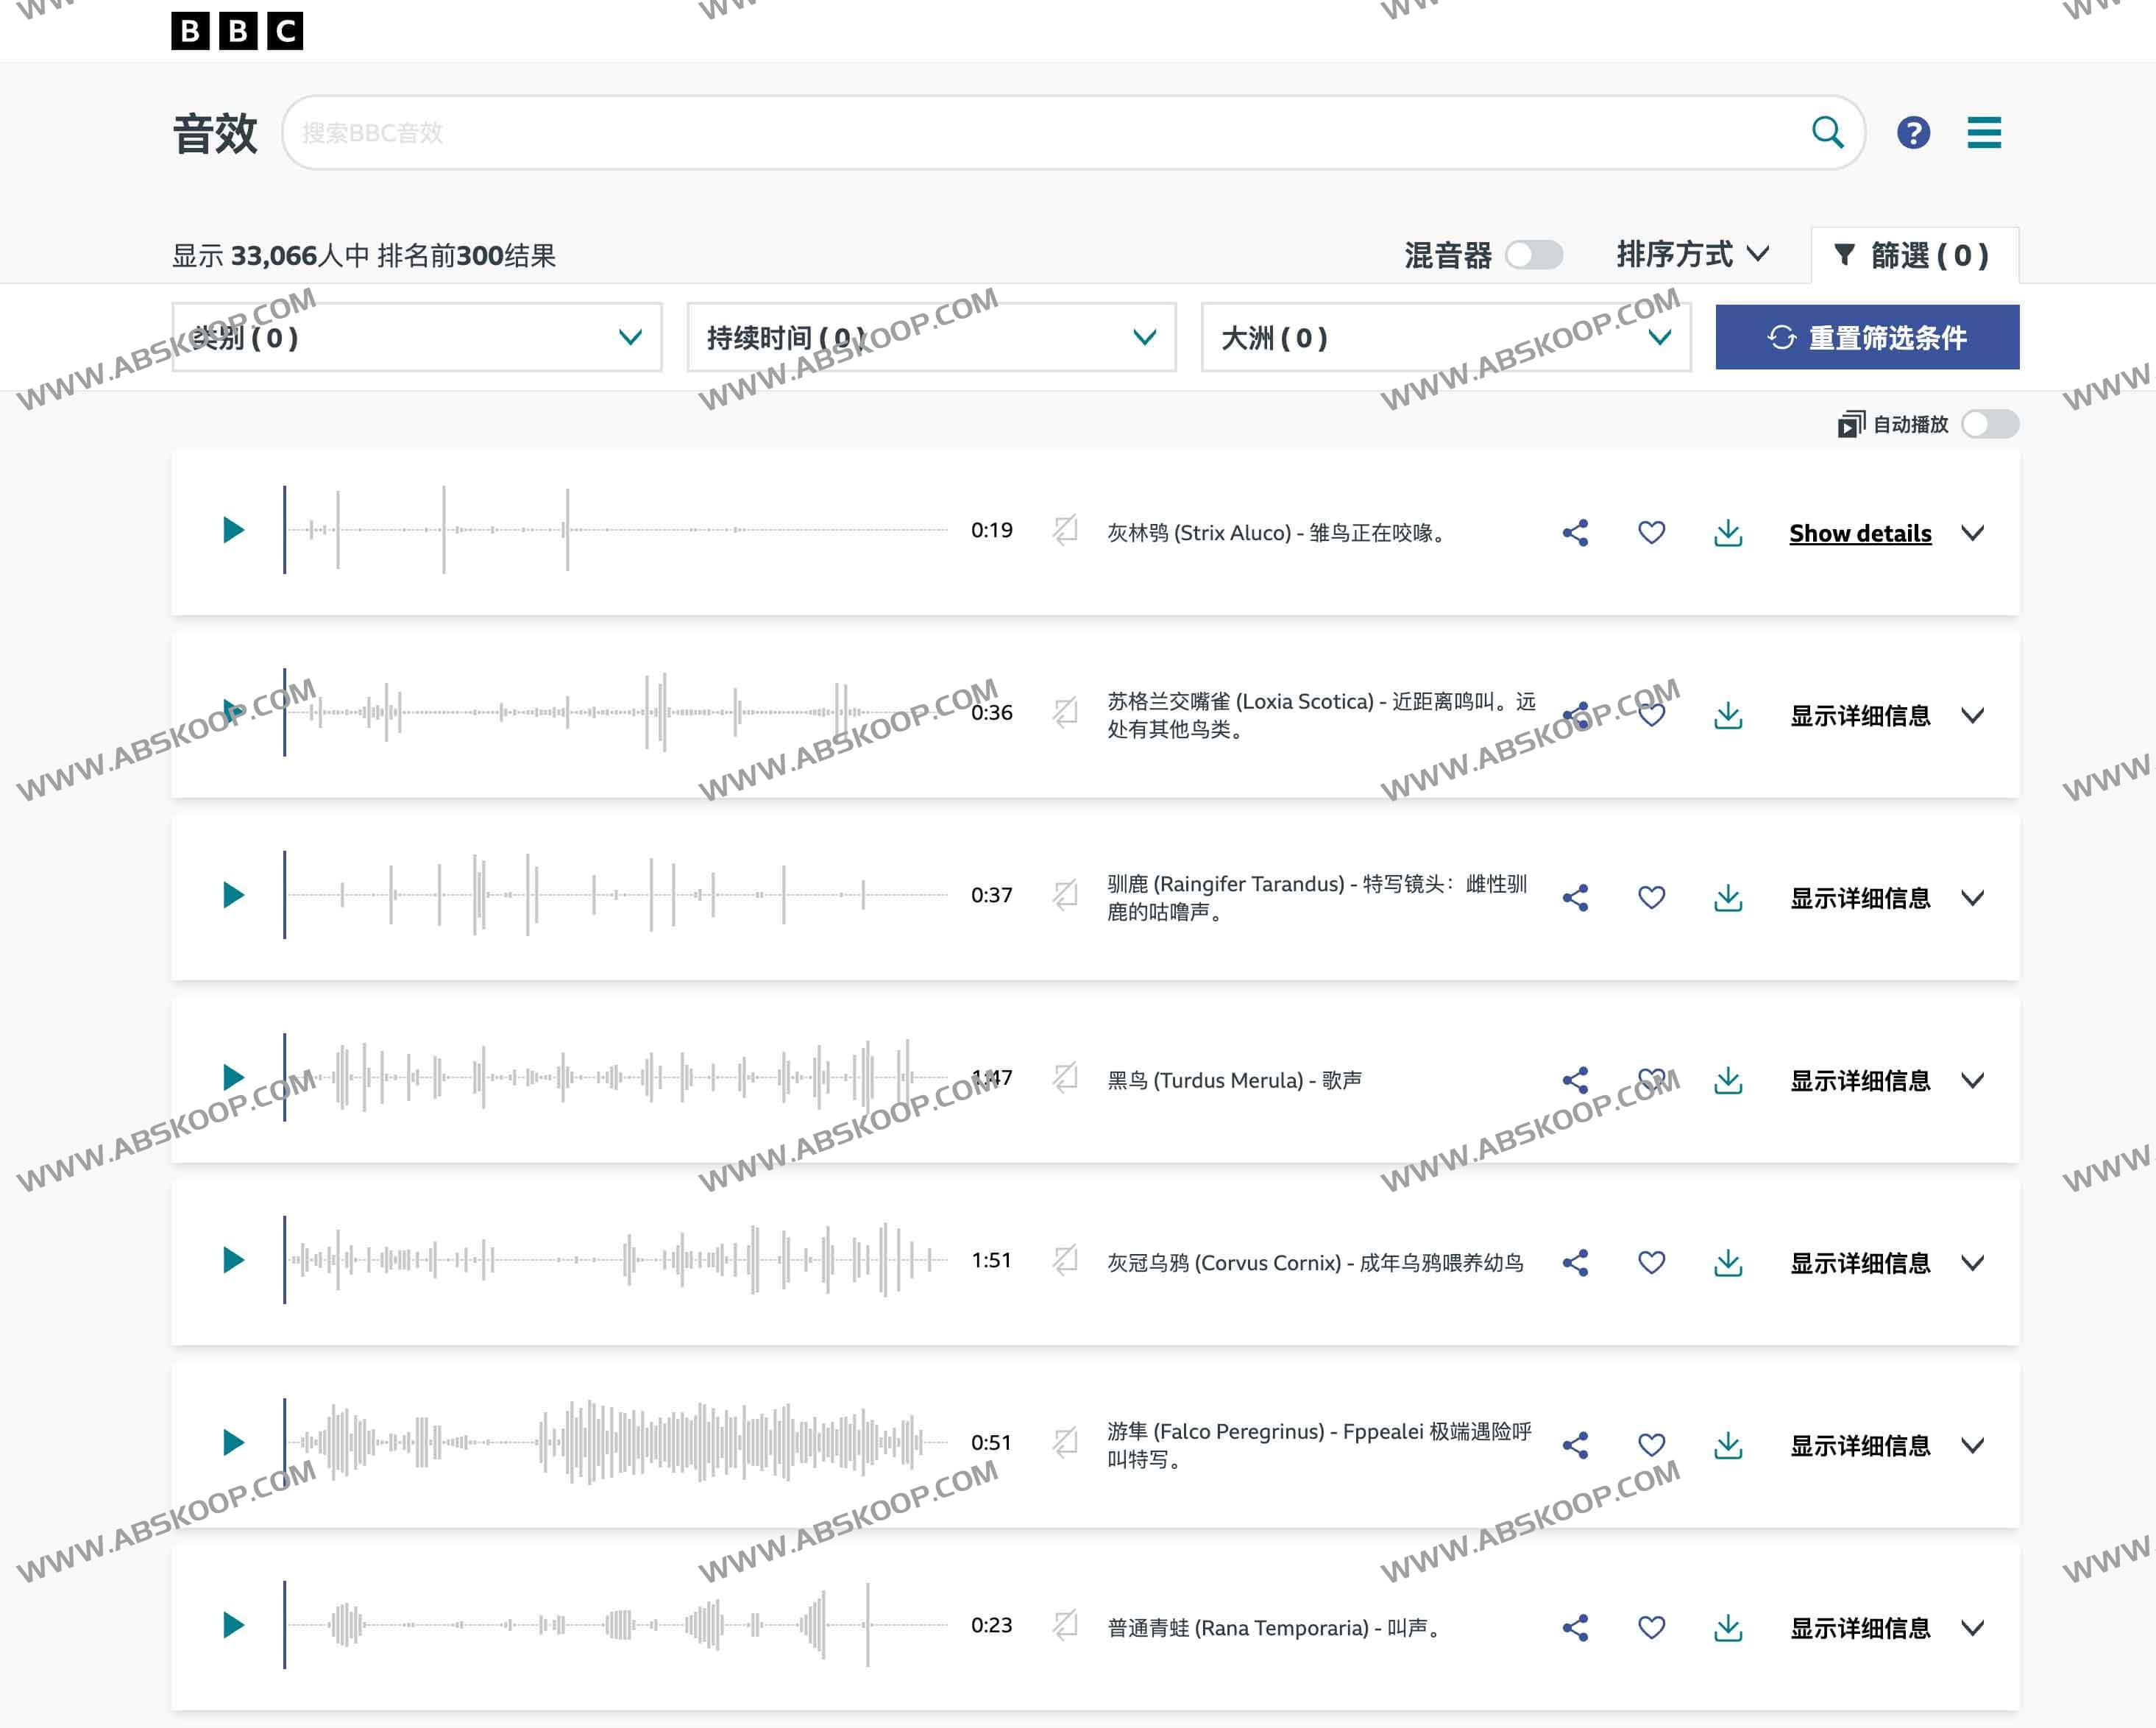Share the 灰林鸮 (Strix Aluco) sound
This screenshot has height=1728, width=2156.
pyautogui.click(x=1575, y=533)
